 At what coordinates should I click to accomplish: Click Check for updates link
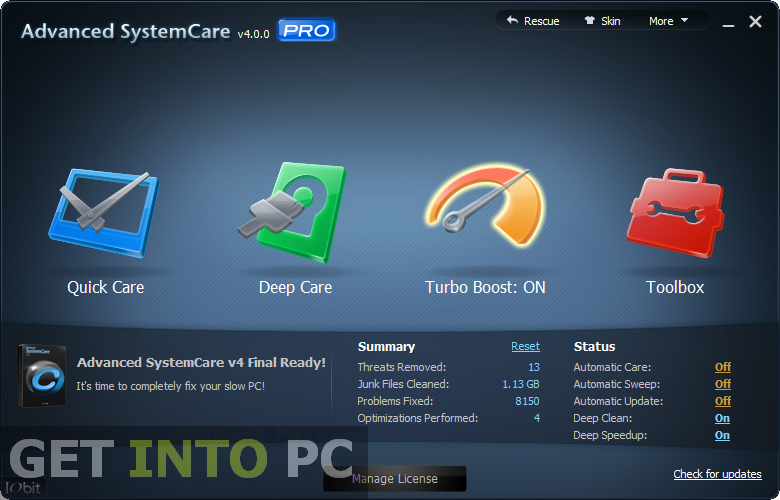click(717, 474)
